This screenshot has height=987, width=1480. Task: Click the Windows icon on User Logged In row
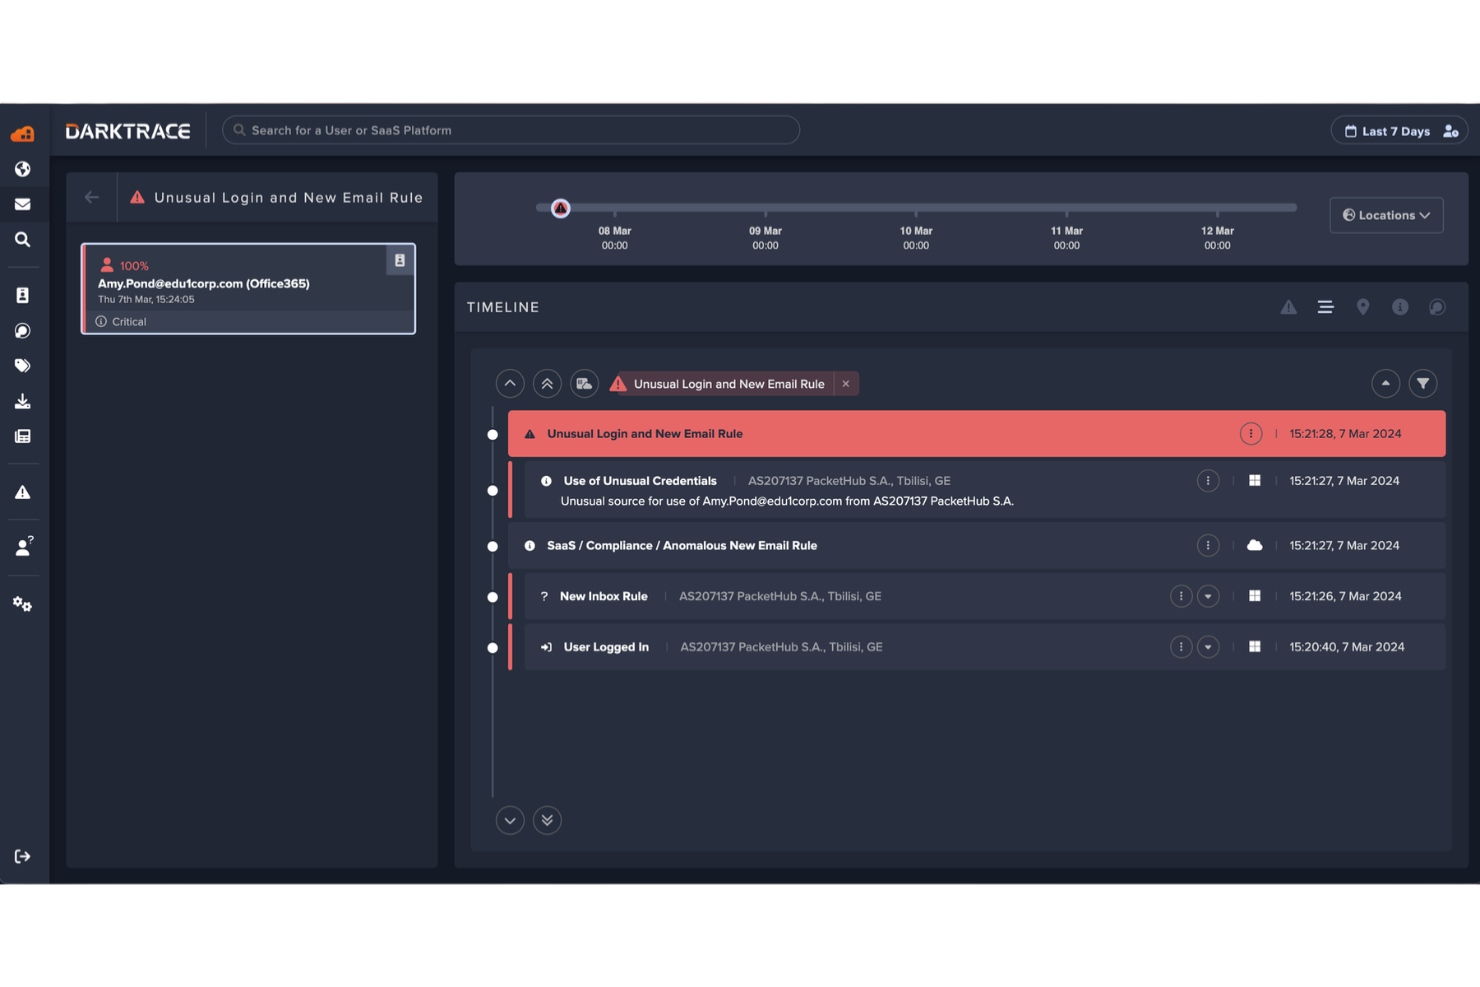click(1254, 647)
